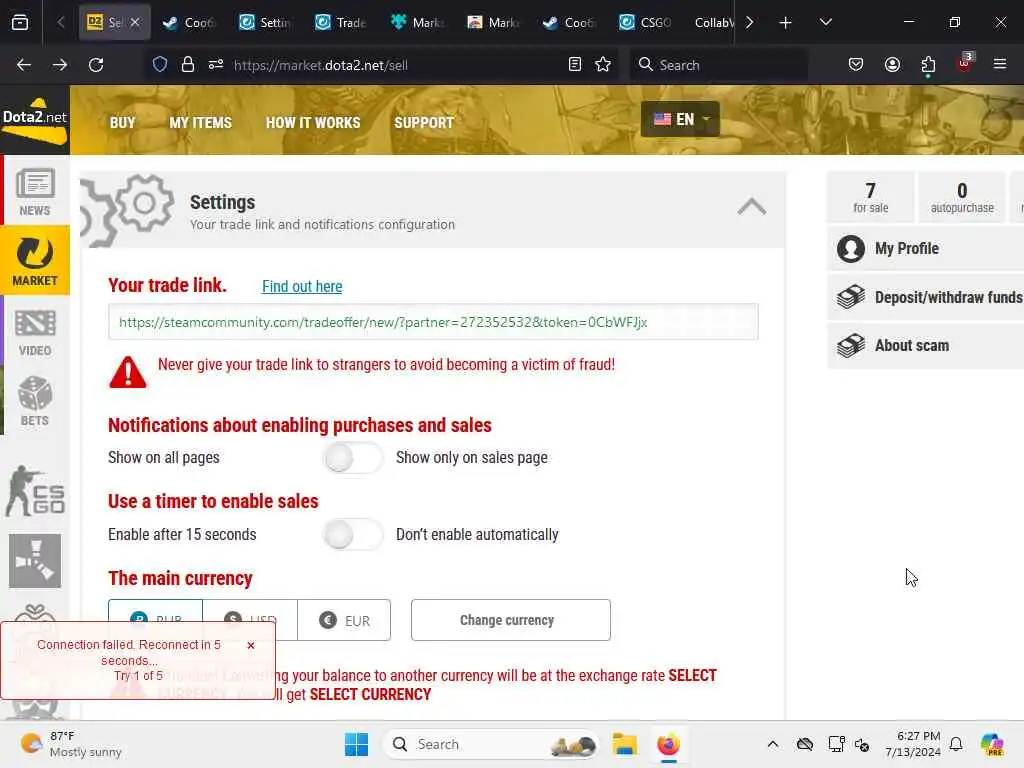Open How It Works page
This screenshot has width=1024, height=768.
click(x=313, y=123)
